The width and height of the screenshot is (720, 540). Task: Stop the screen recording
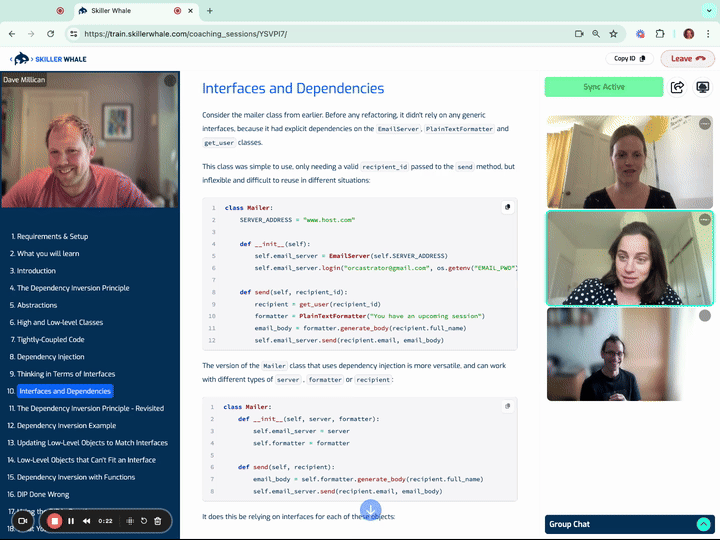[x=55, y=521]
